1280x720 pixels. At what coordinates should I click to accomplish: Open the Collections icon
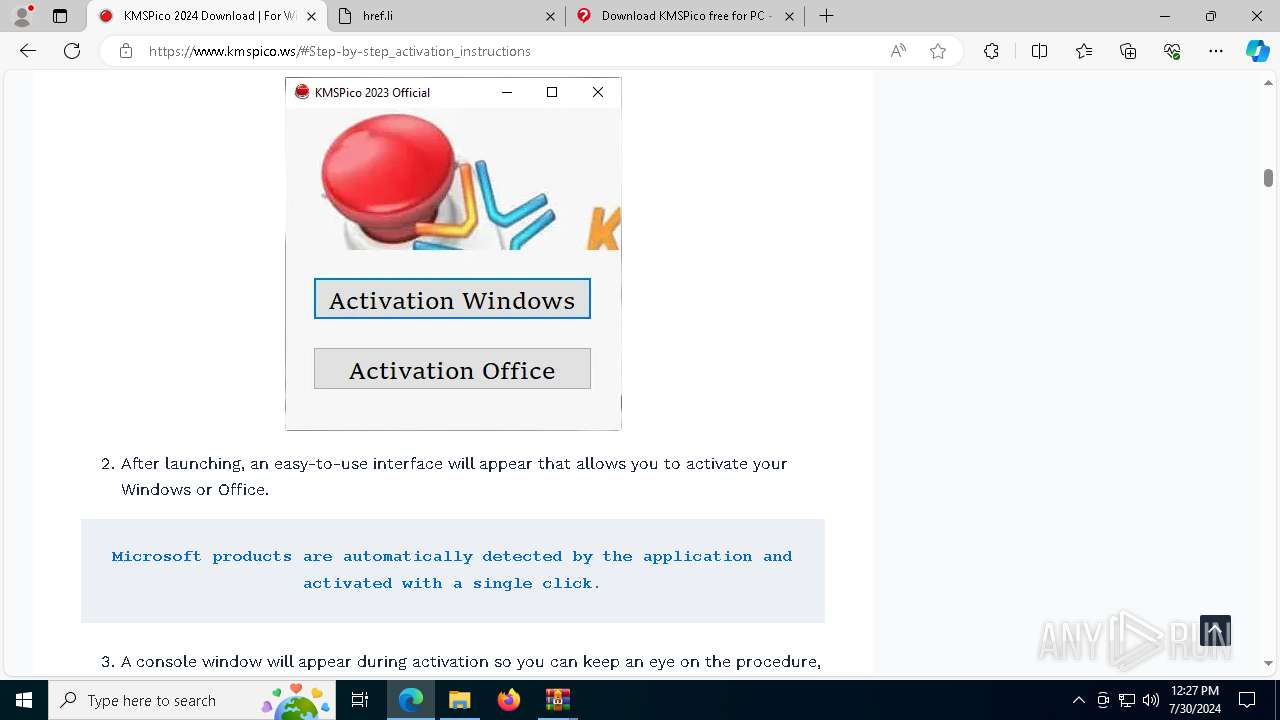(x=1128, y=51)
